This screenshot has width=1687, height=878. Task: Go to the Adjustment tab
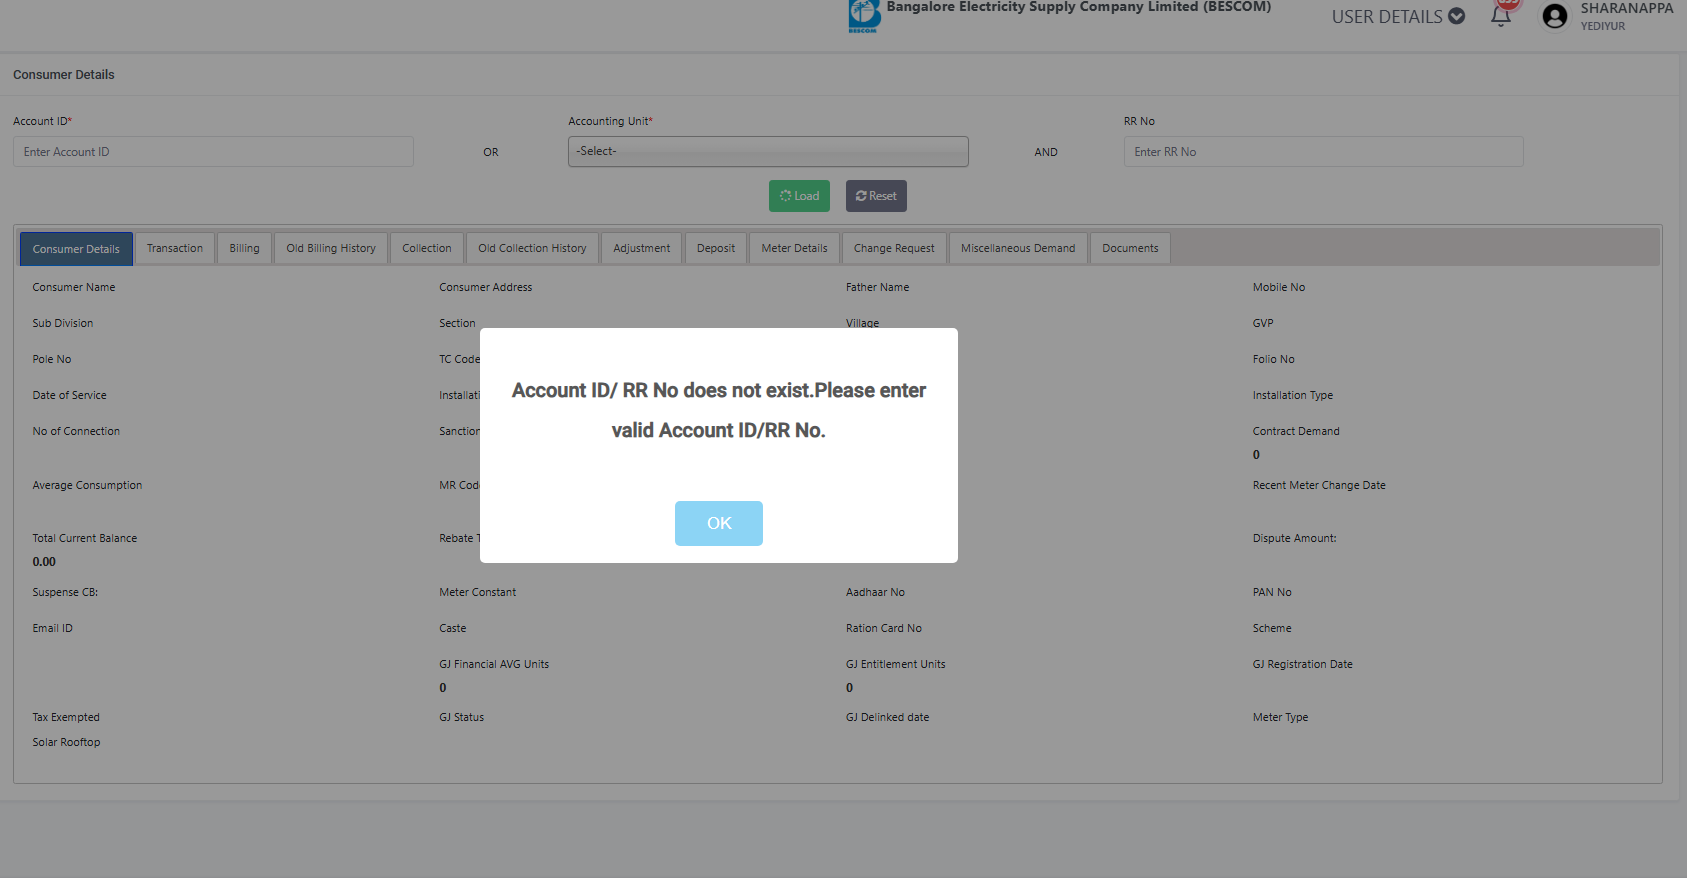[x=642, y=248]
